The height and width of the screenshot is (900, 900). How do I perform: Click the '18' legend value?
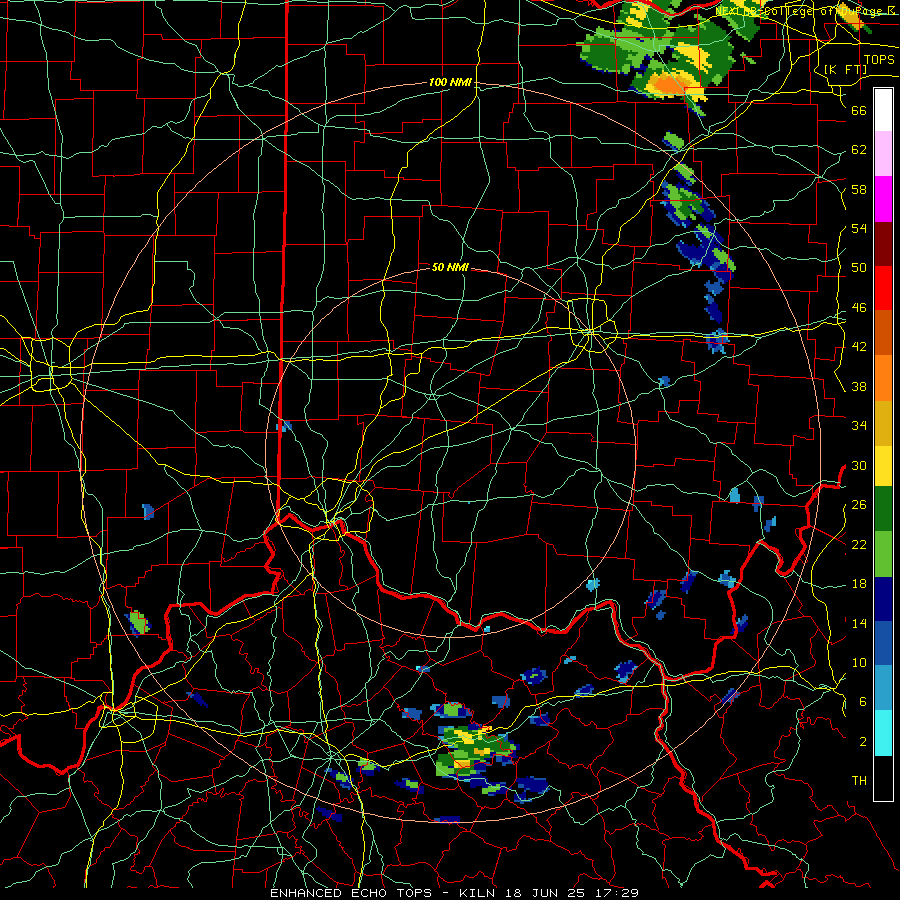pyautogui.click(x=859, y=584)
